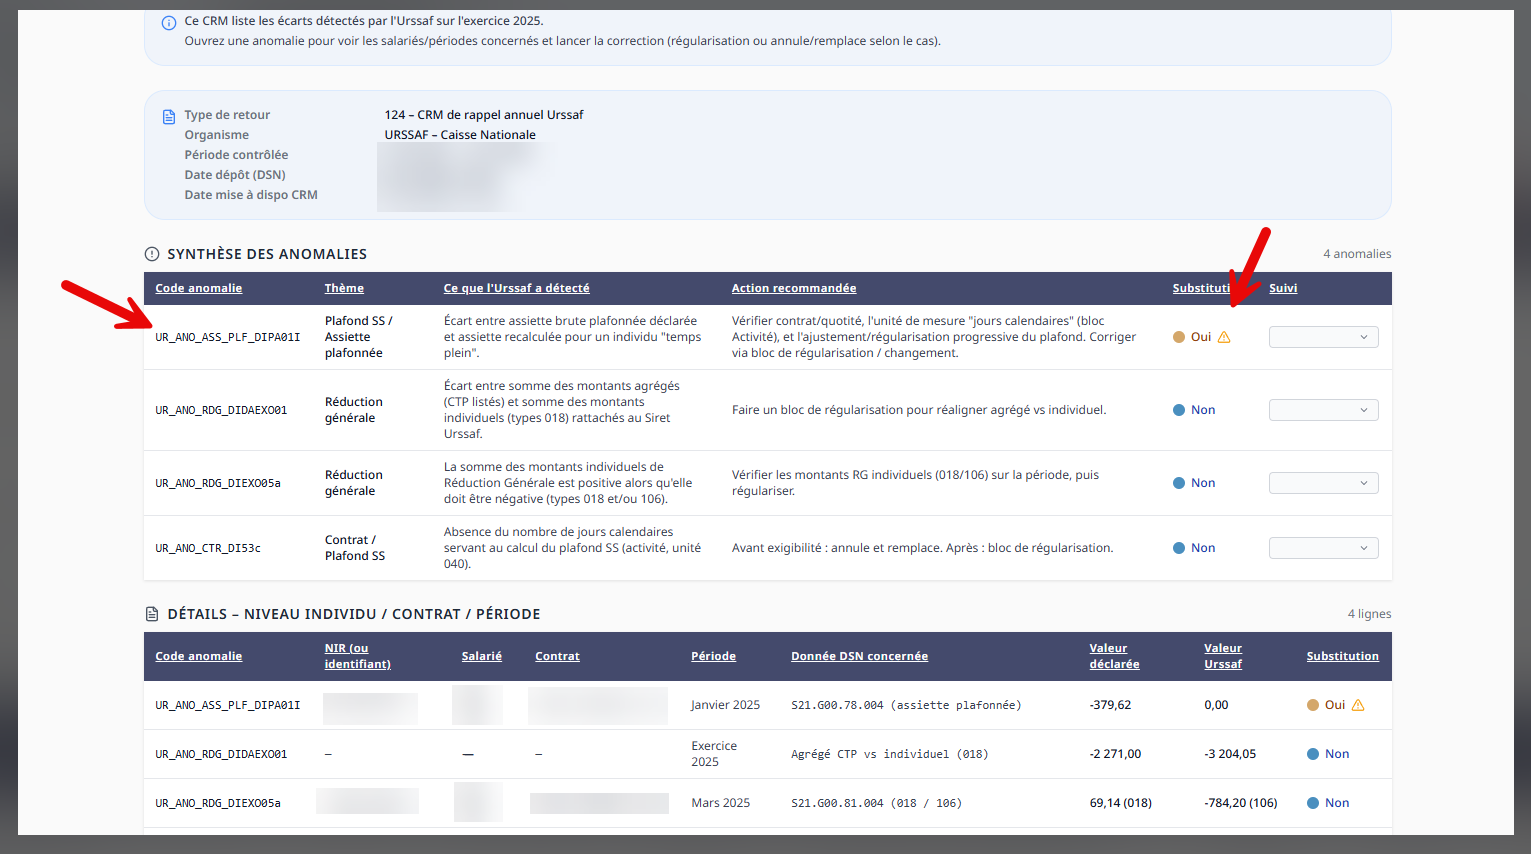Sort details table by Salarié
Viewport: 1531px width, 854px height.
click(482, 656)
